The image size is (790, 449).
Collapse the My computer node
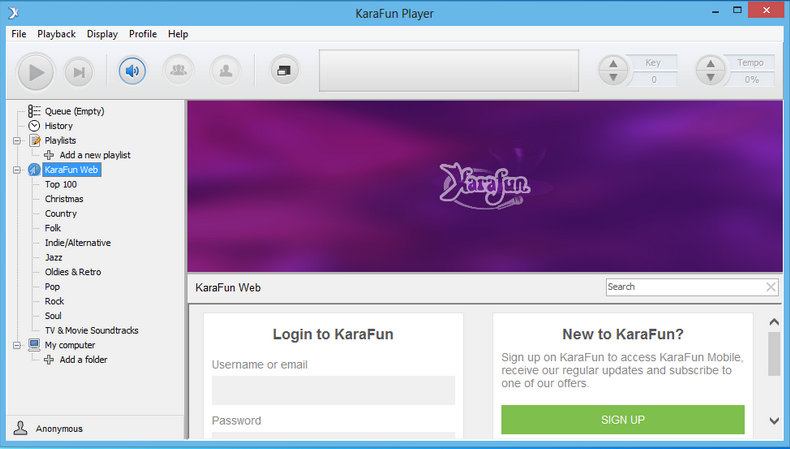17,345
